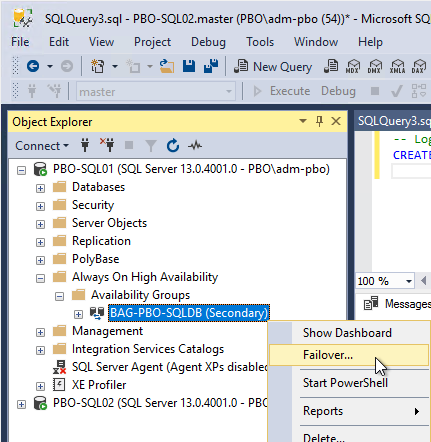Expand the Databases folder
This screenshot has width=431, height=442.
[x=40, y=188]
